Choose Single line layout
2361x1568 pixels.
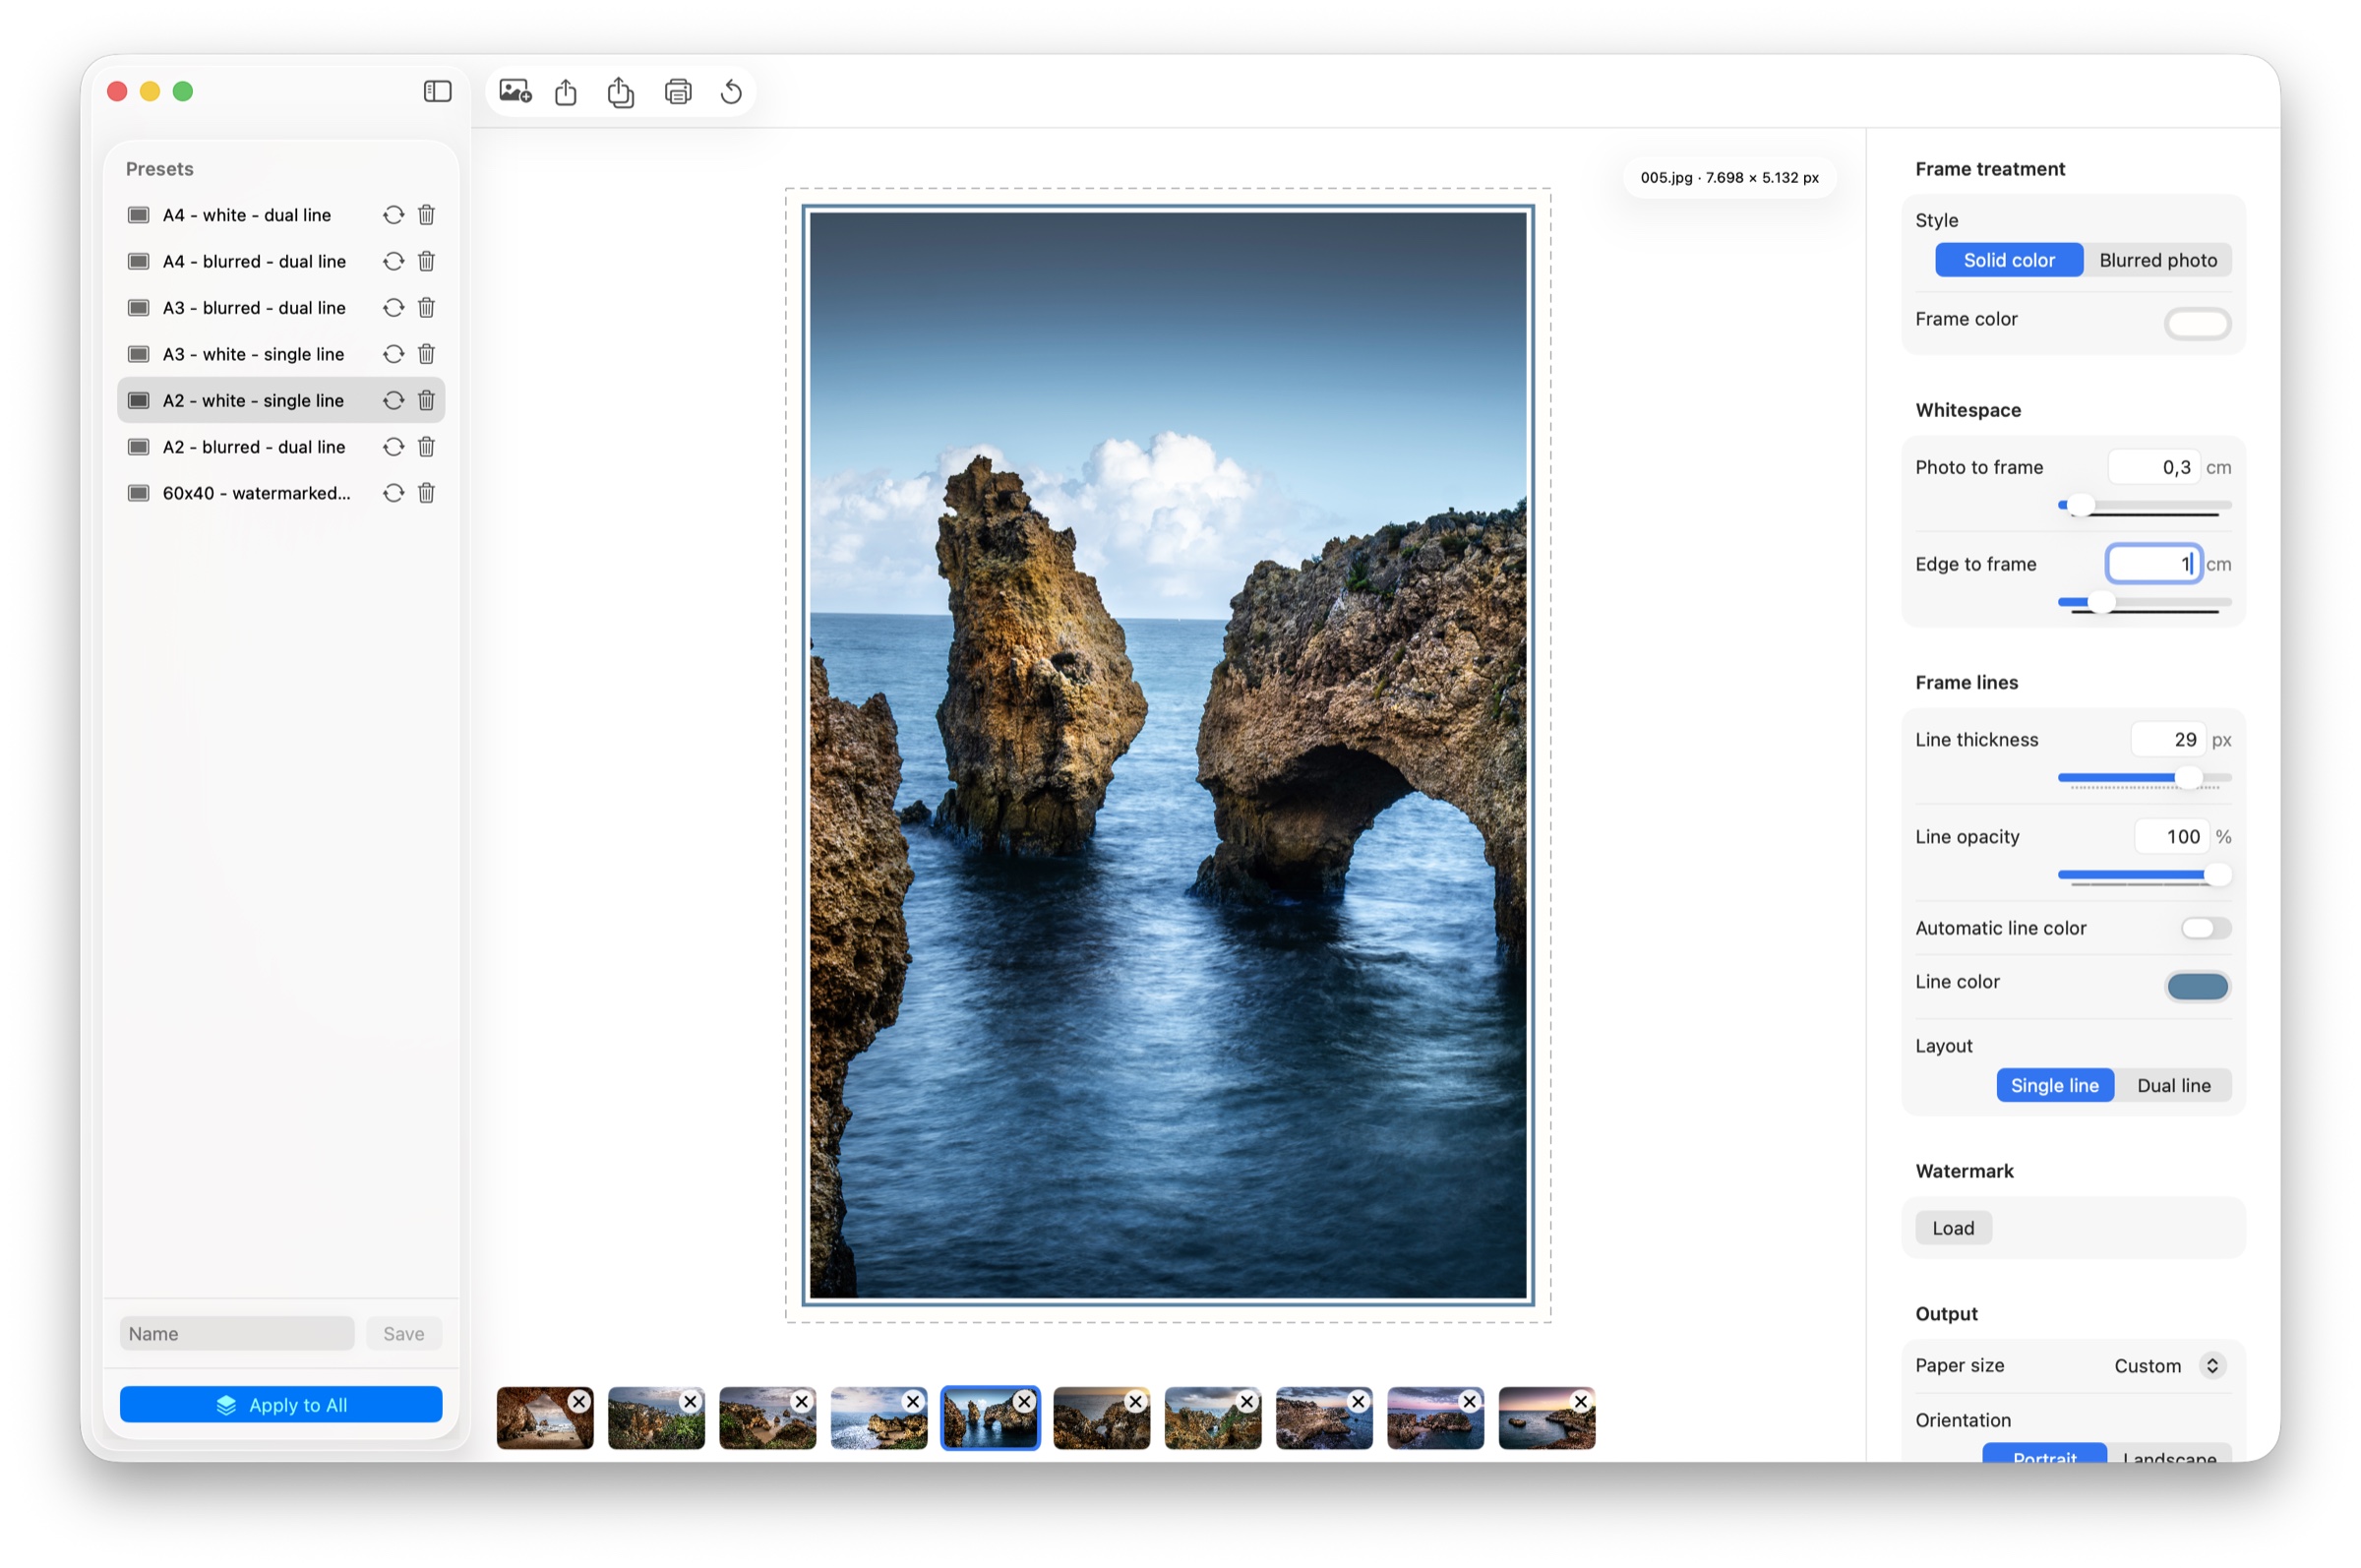pyautogui.click(x=2054, y=1085)
